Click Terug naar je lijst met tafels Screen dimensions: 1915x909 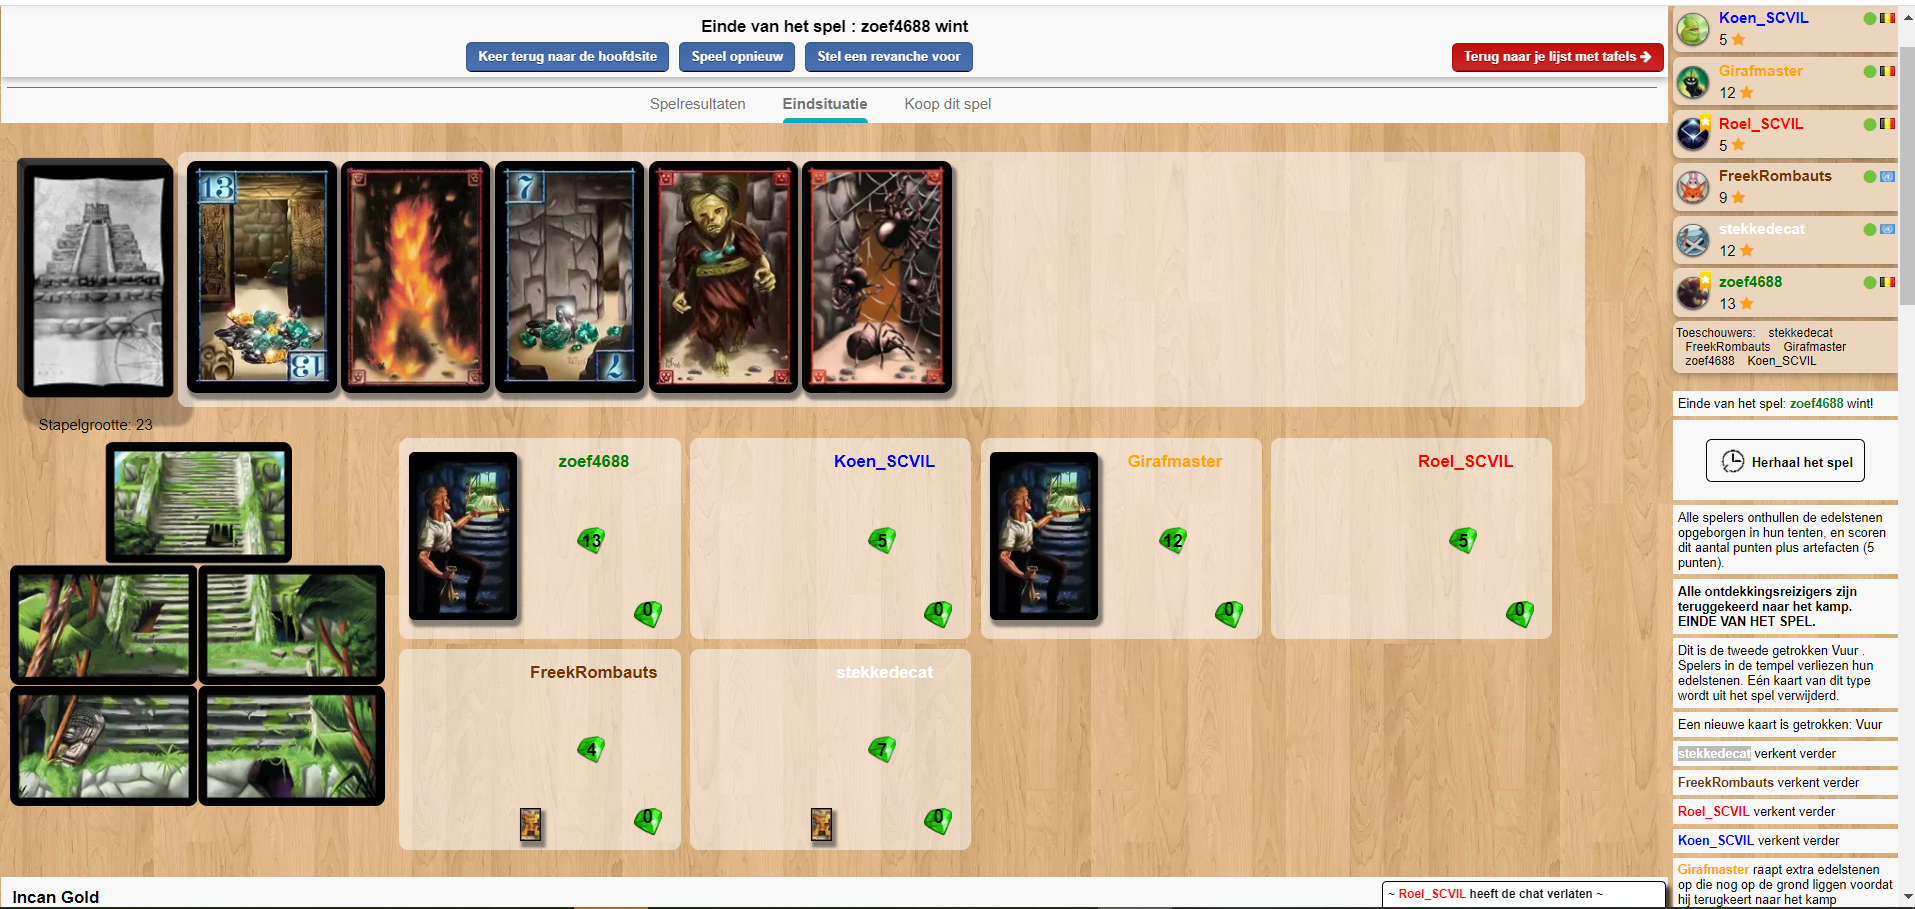click(1557, 57)
